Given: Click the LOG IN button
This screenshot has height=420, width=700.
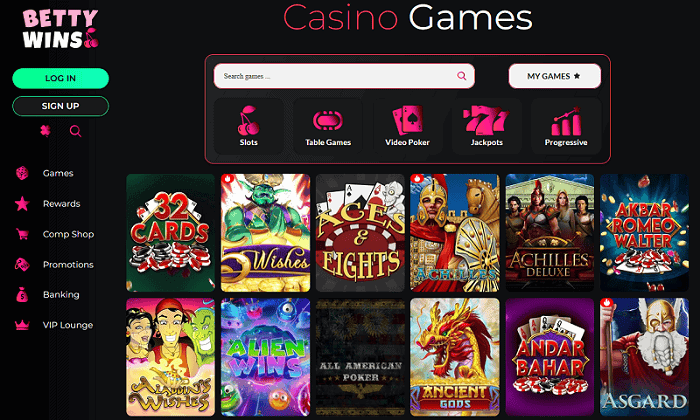Looking at the screenshot, I should coord(60,78).
